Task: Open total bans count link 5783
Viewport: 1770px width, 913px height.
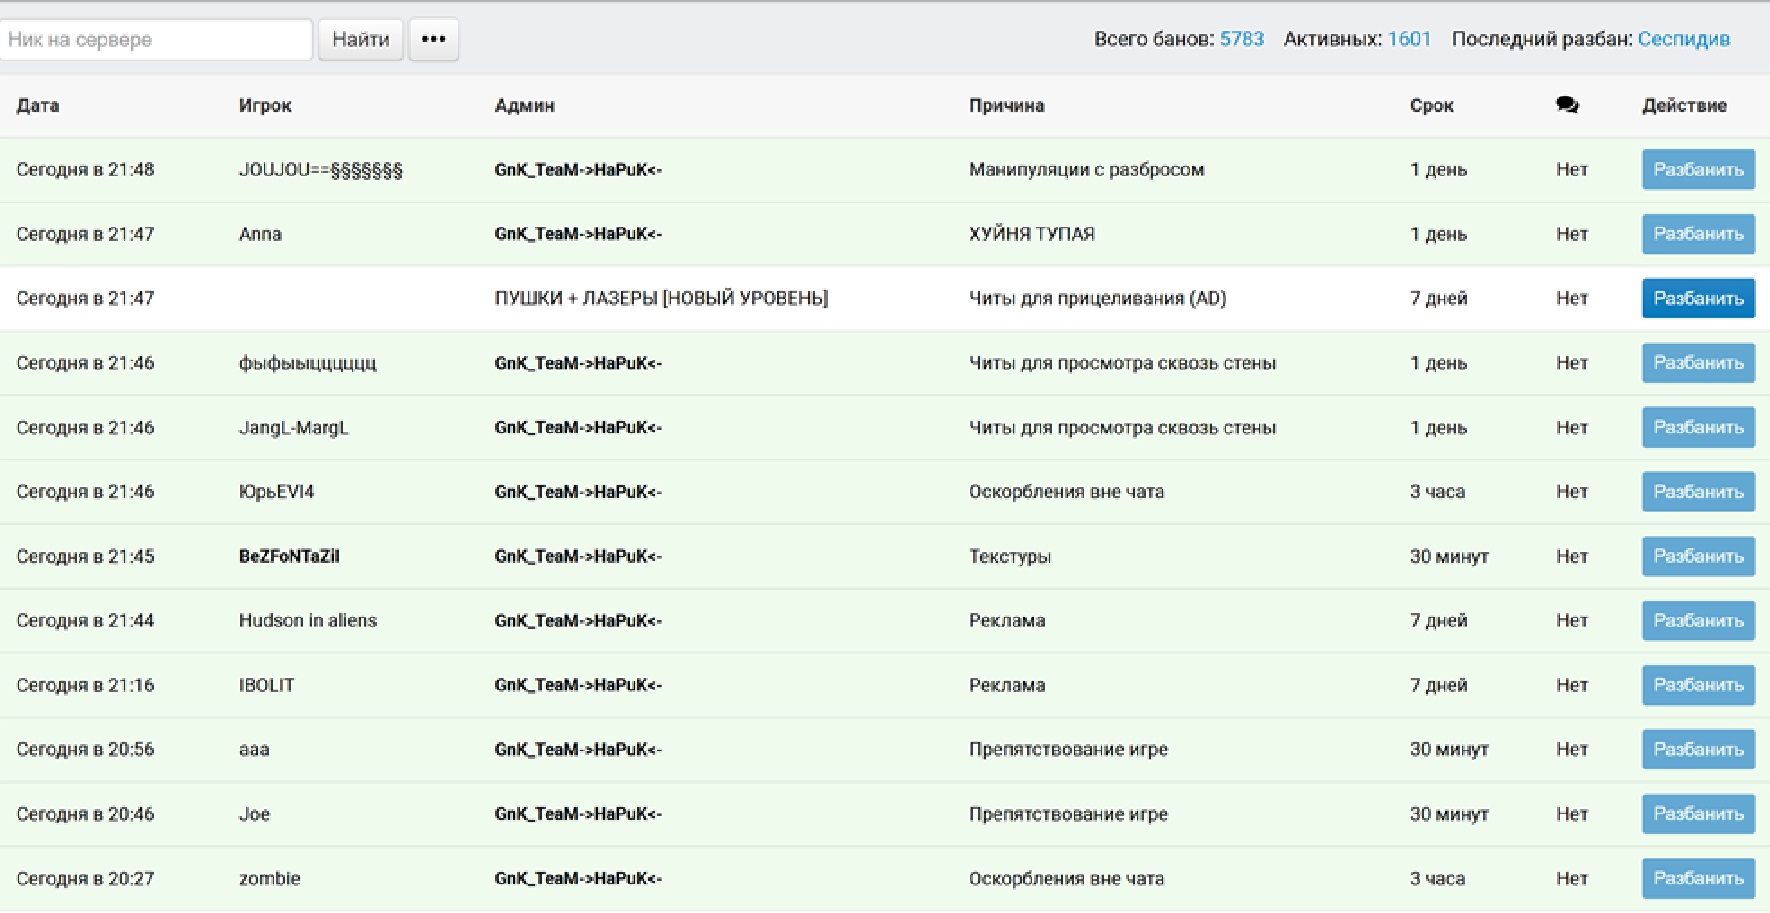Action: pos(1241,39)
